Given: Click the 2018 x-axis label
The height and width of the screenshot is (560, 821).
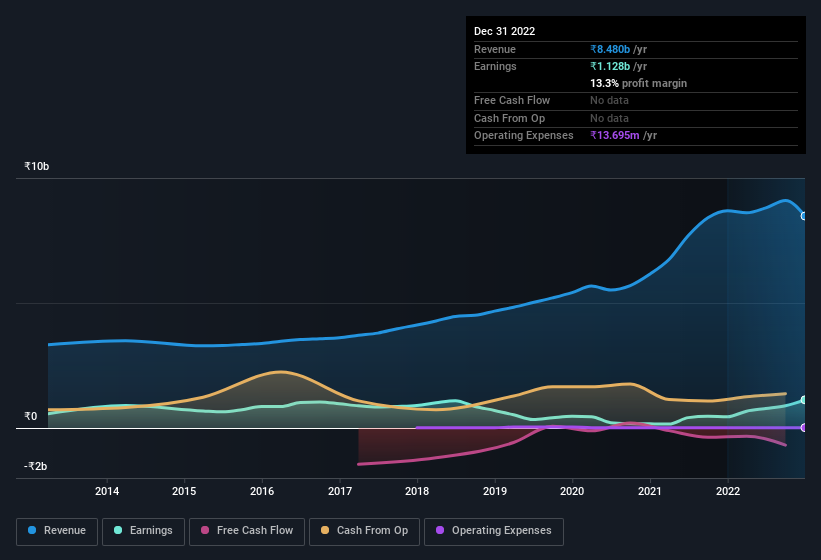Looking at the screenshot, I should click(x=417, y=491).
